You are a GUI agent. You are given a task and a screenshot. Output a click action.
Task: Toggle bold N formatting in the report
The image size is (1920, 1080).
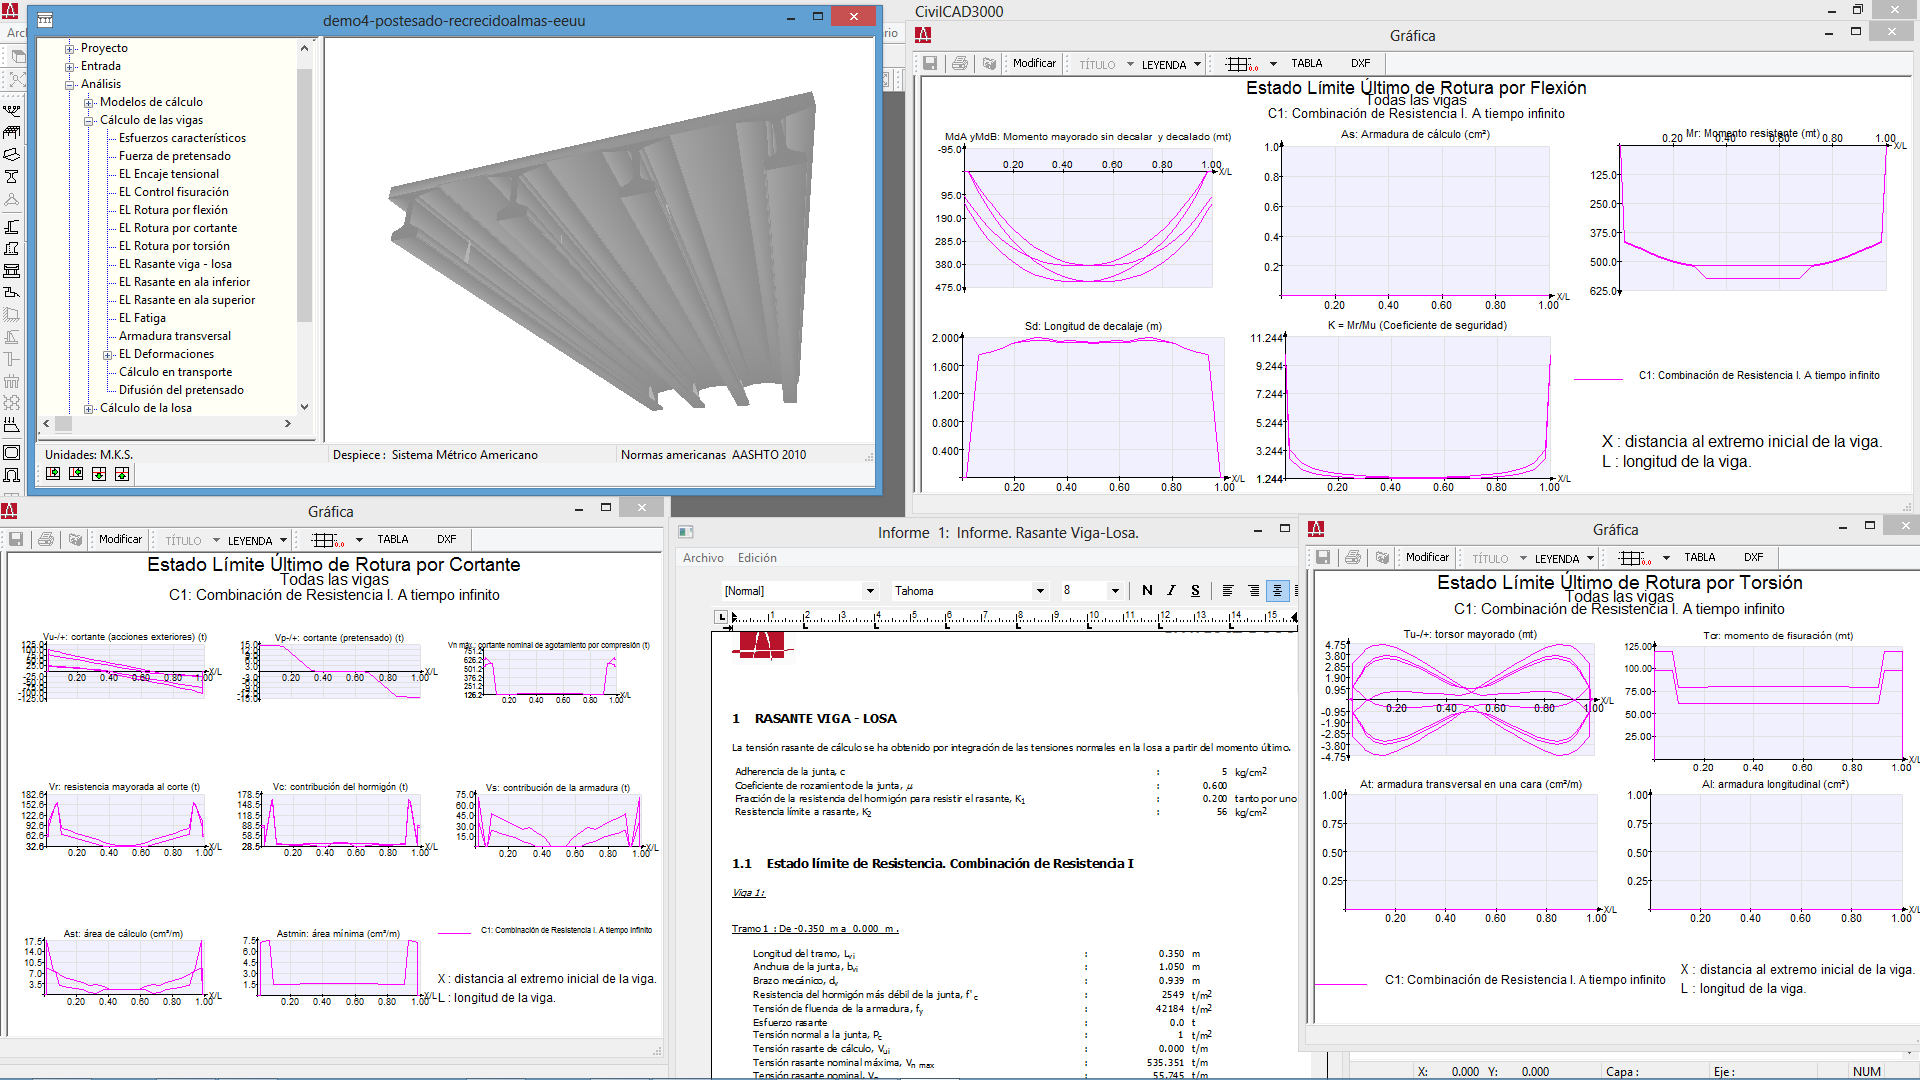(1147, 591)
